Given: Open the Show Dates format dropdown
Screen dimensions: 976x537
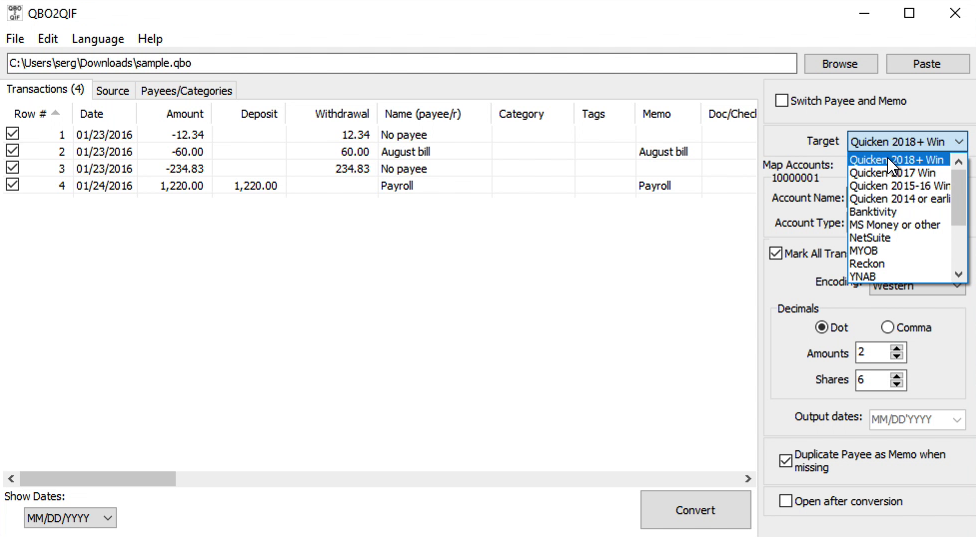Looking at the screenshot, I should click(x=70, y=518).
